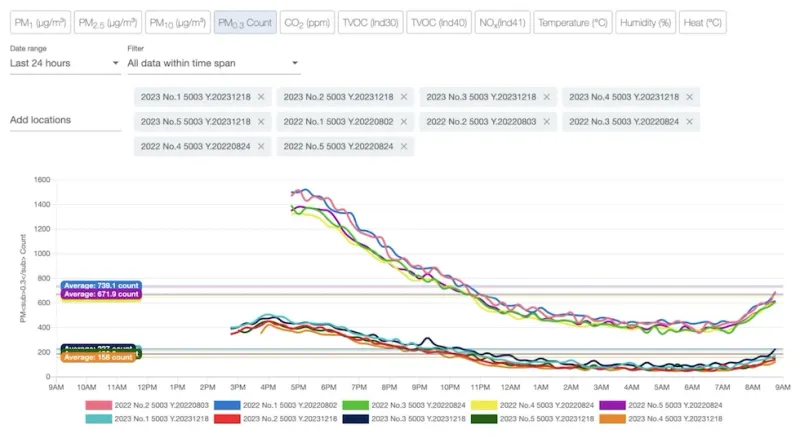Remove the 2022 No.3 5003 location chip
This screenshot has height=438, width=800.
point(690,122)
